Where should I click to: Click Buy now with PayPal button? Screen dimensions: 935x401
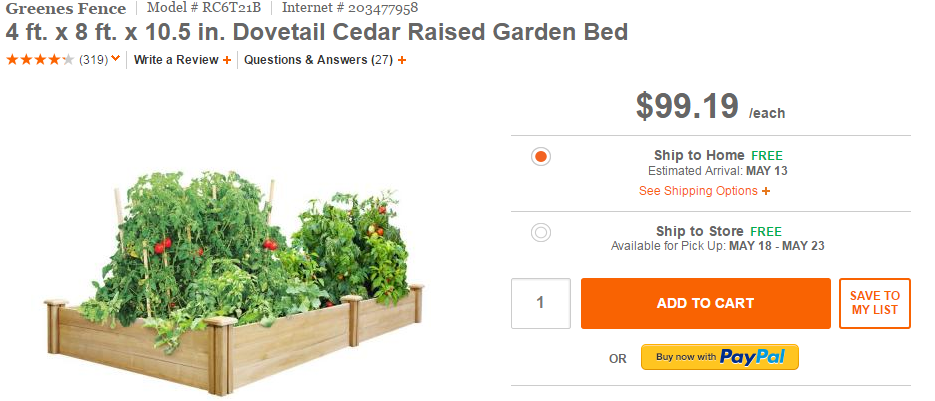(719, 357)
